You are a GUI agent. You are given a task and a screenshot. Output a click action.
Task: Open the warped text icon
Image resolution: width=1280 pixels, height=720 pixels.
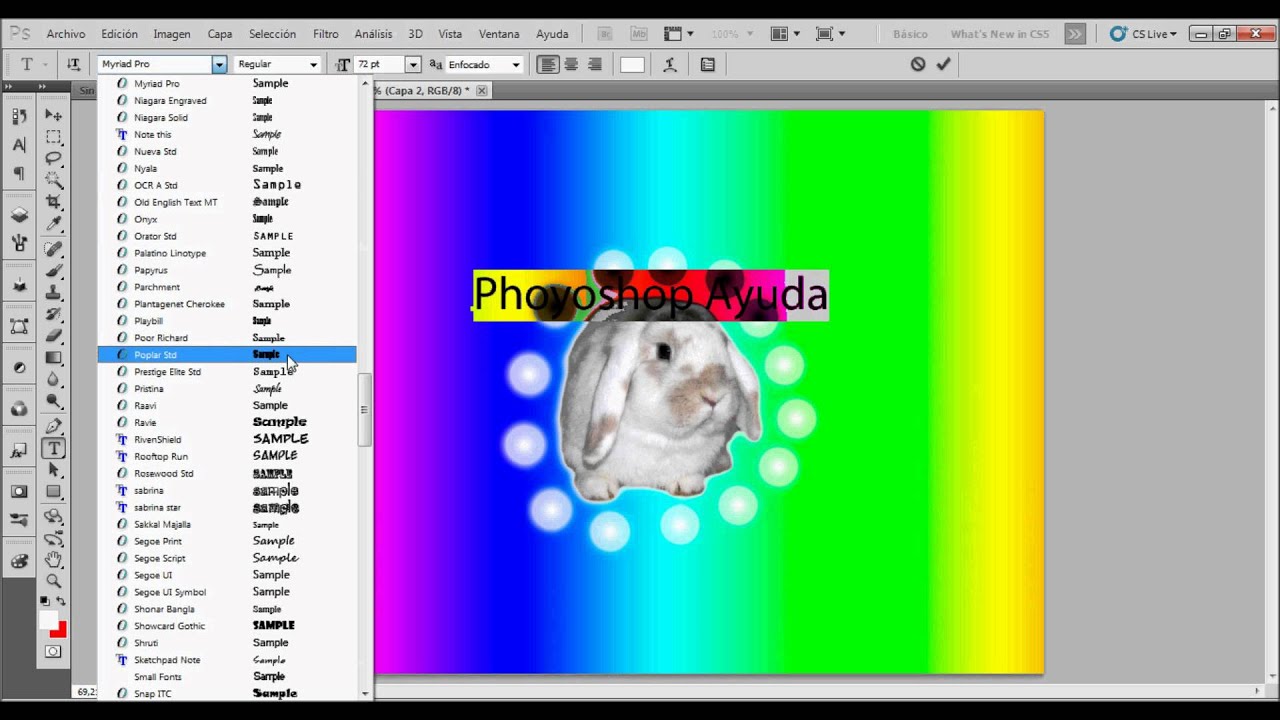point(670,64)
